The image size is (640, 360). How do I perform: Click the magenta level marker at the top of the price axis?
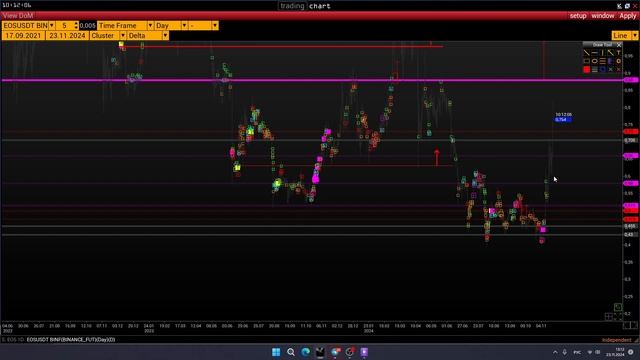click(631, 80)
